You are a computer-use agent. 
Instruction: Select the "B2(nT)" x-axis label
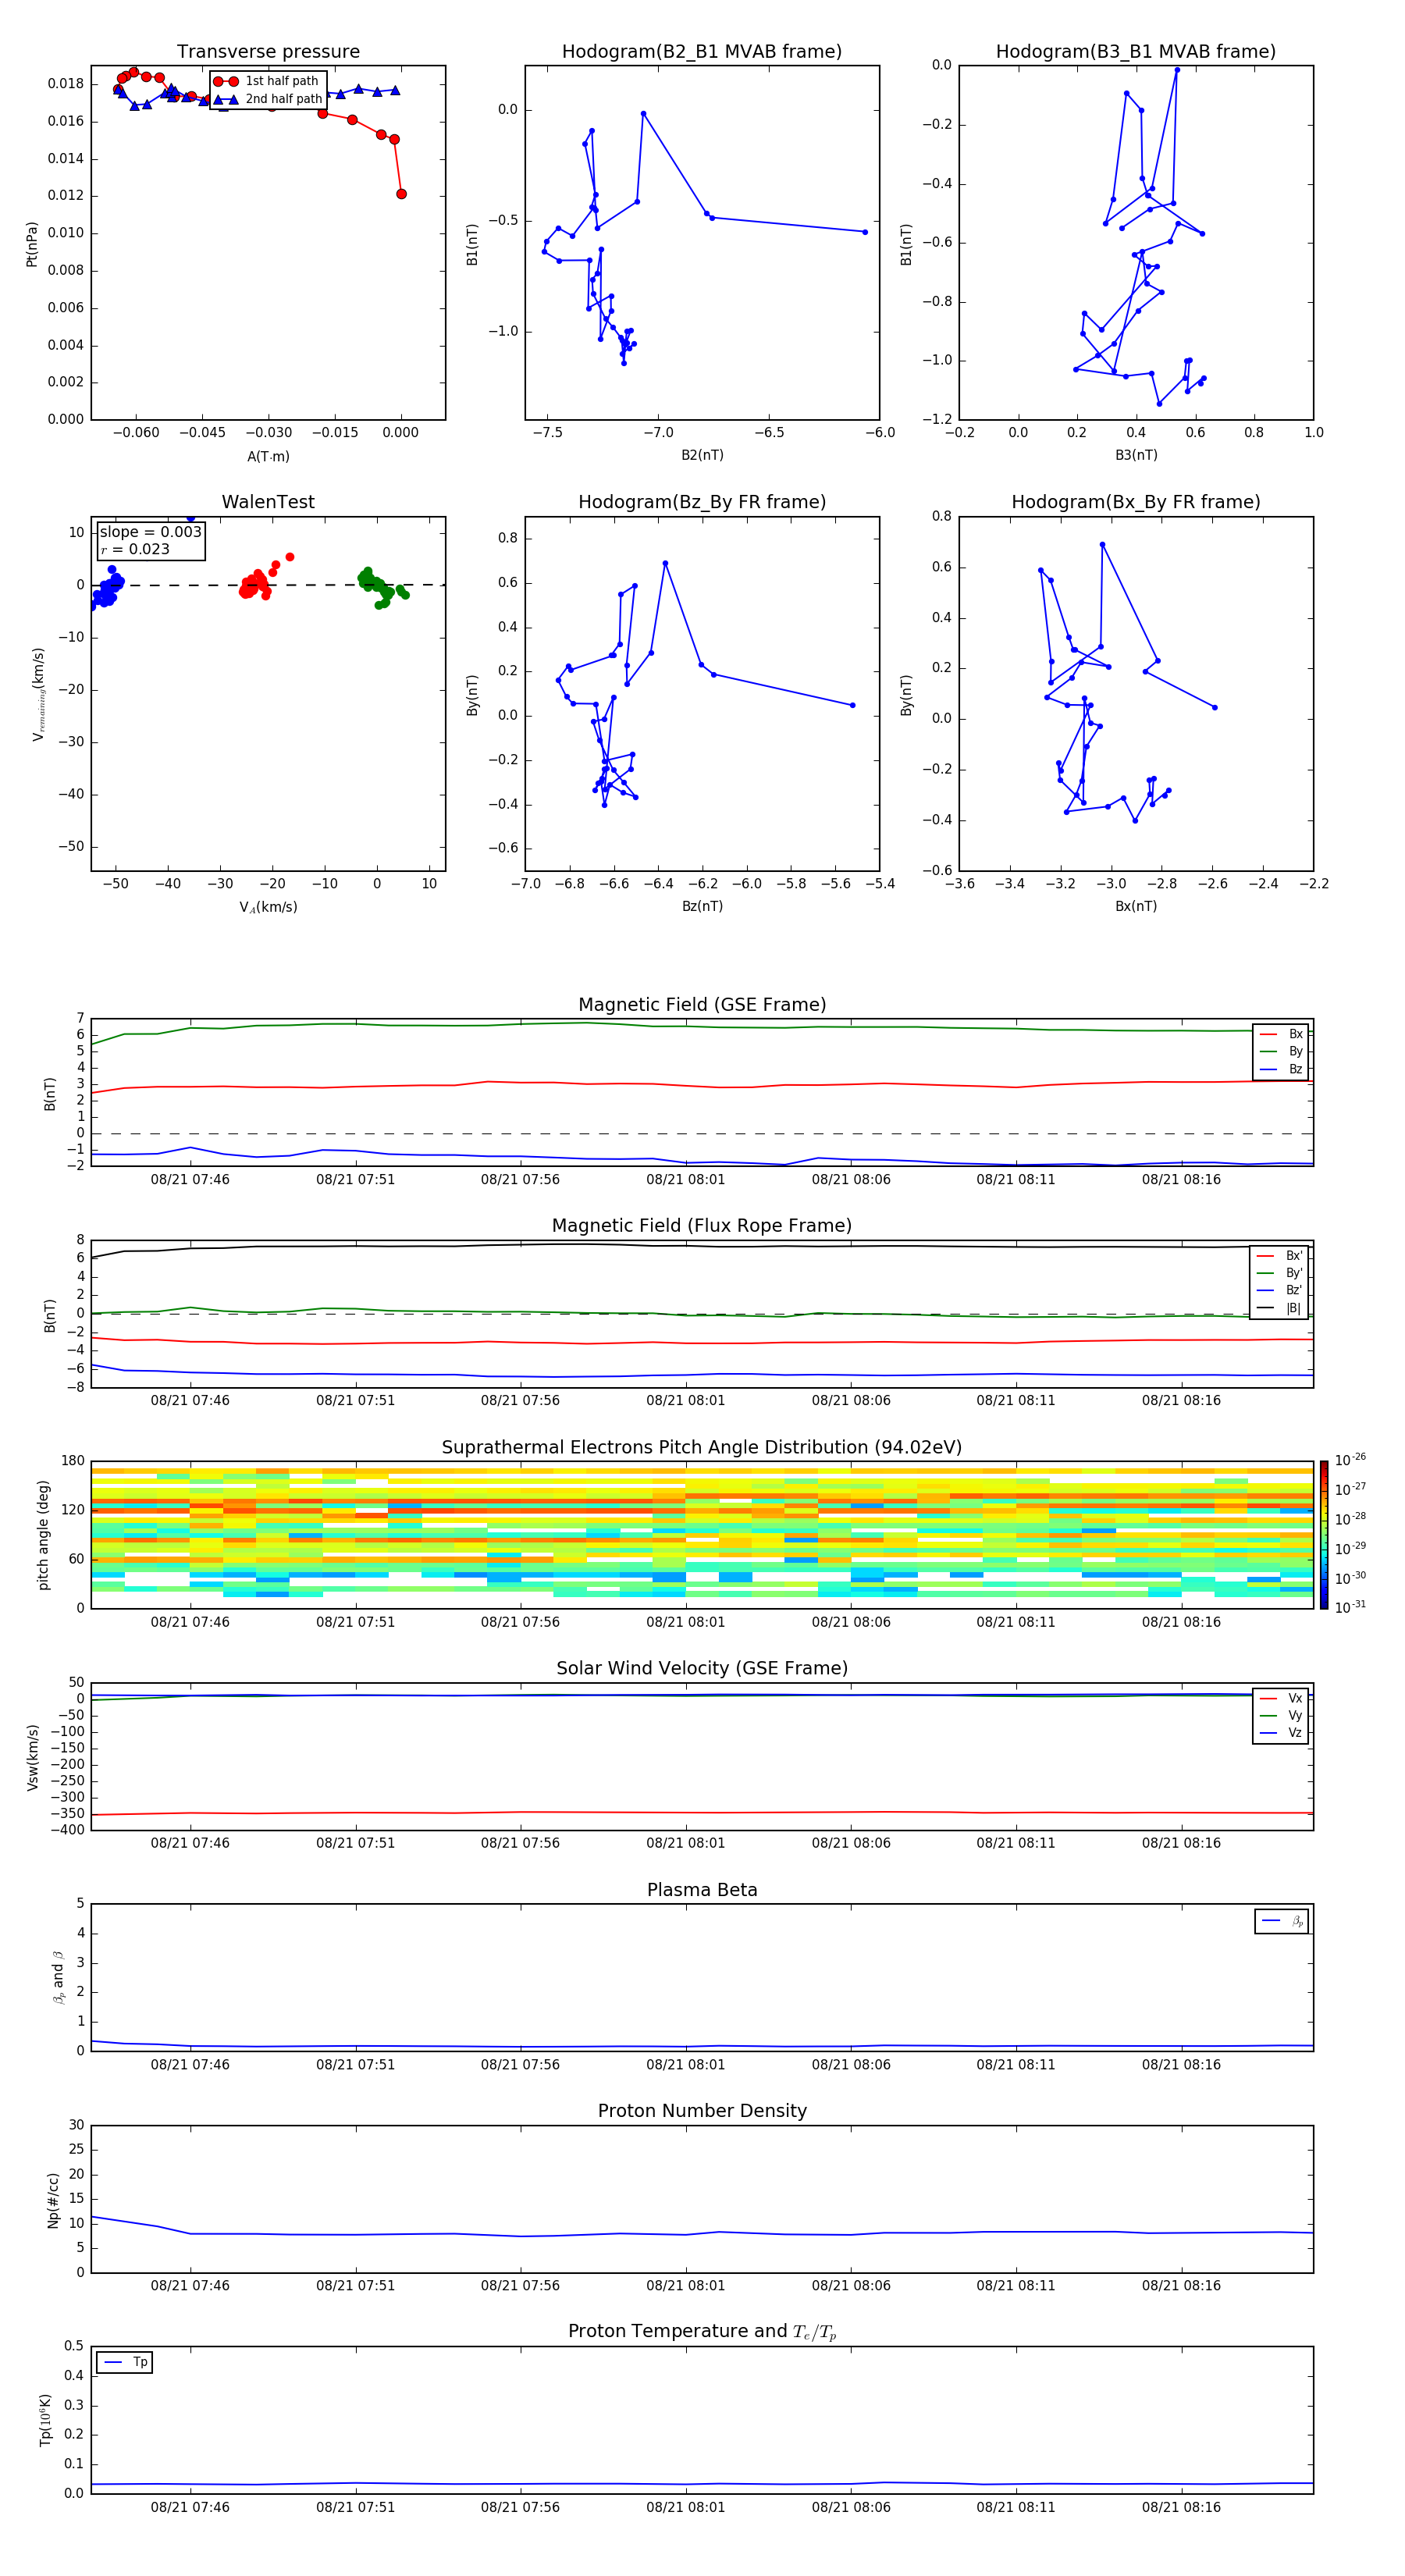click(702, 455)
